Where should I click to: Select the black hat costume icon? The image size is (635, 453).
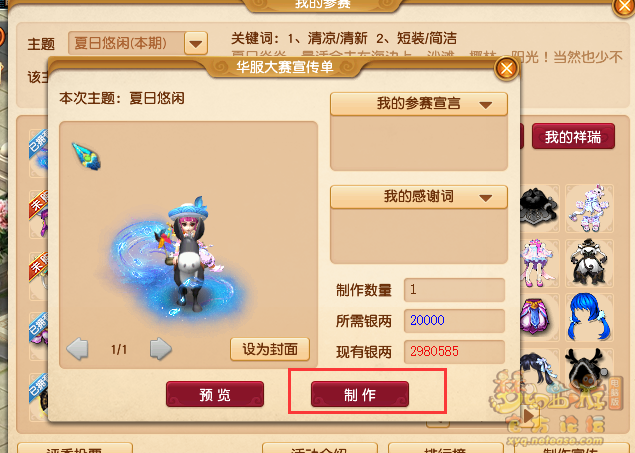pyautogui.click(x=539, y=208)
